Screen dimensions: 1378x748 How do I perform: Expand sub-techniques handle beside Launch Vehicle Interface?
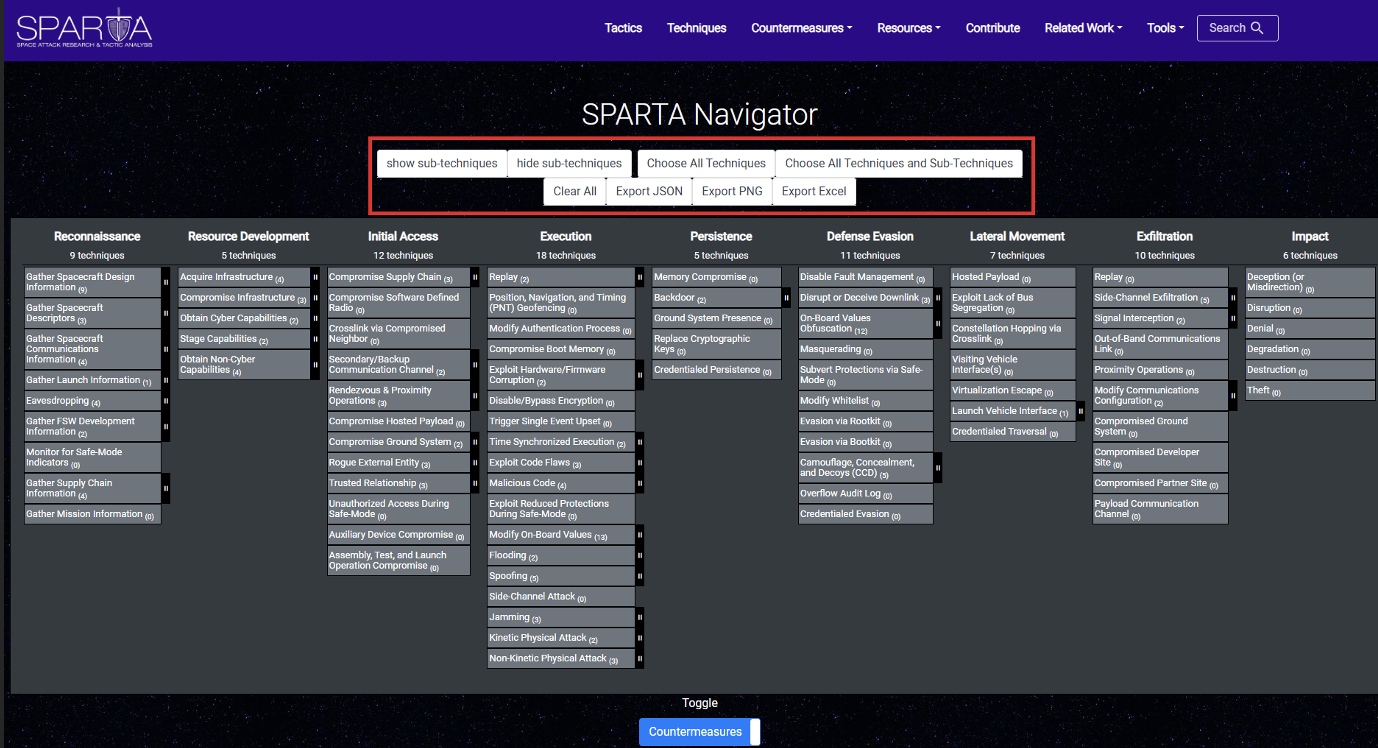(1081, 411)
